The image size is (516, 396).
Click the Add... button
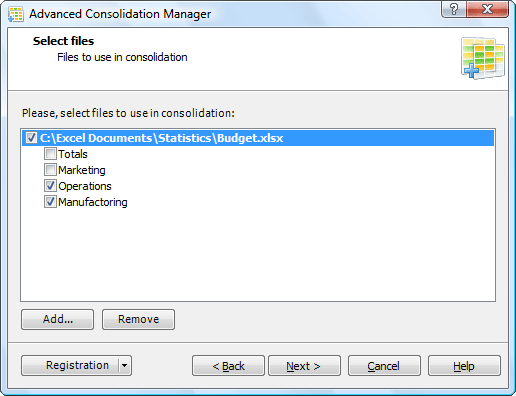click(x=57, y=319)
